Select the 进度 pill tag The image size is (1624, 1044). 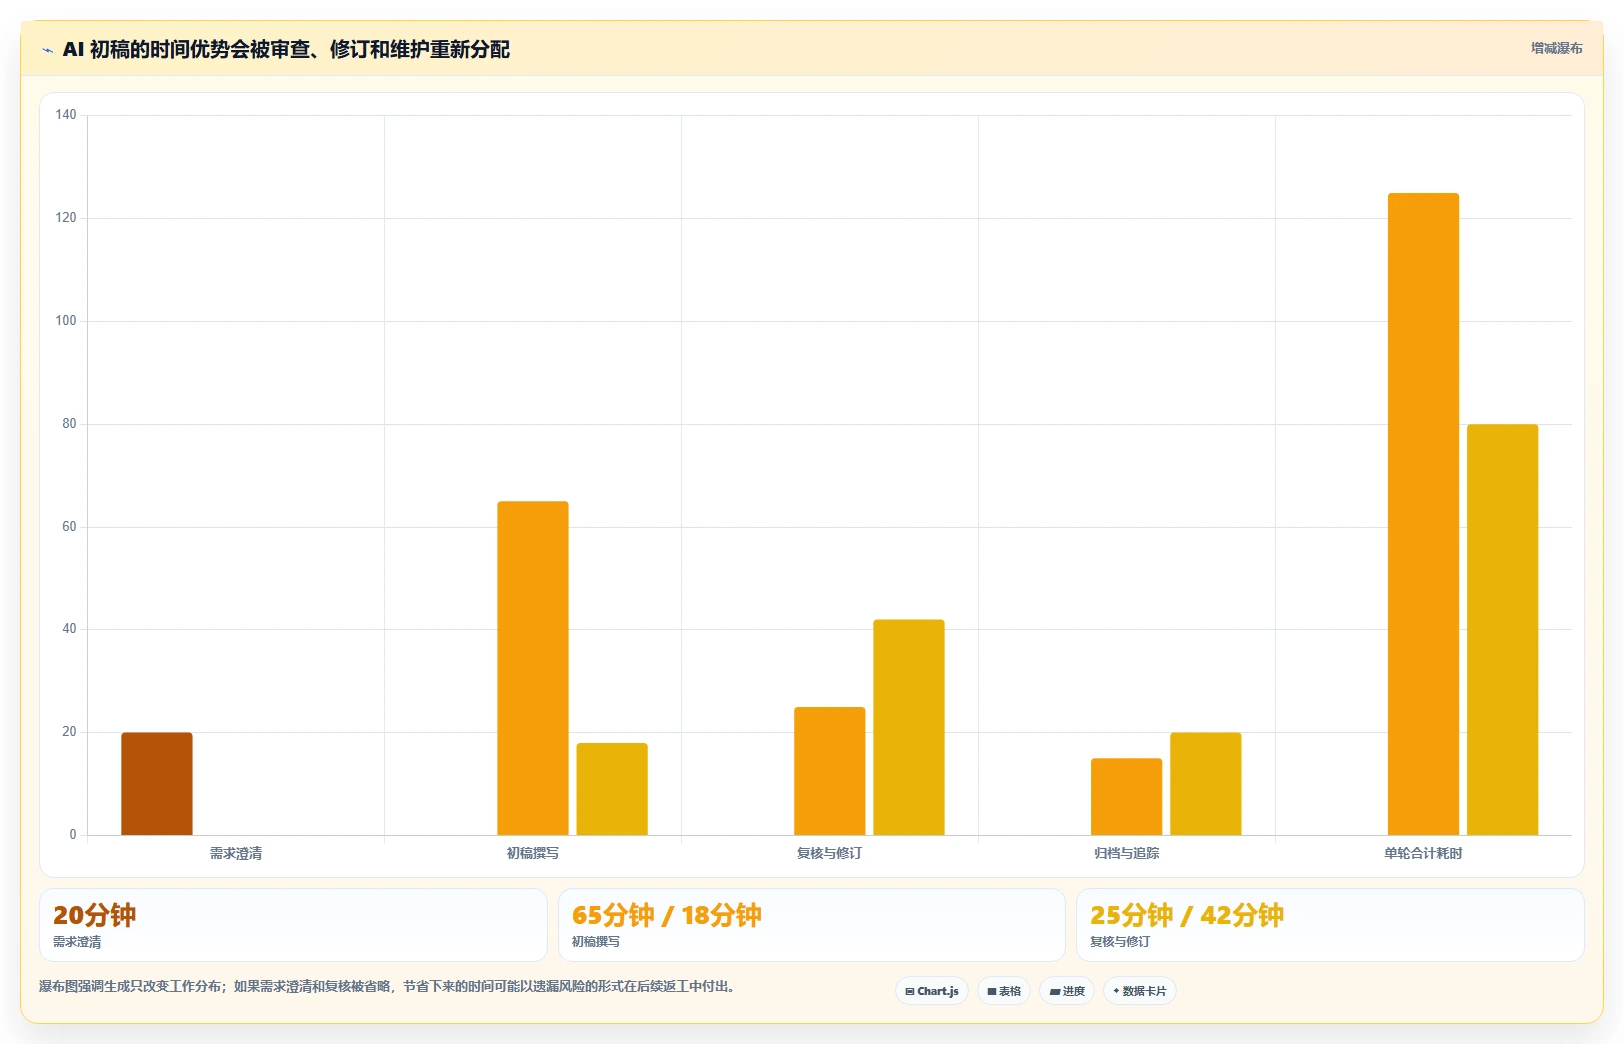click(x=1067, y=991)
